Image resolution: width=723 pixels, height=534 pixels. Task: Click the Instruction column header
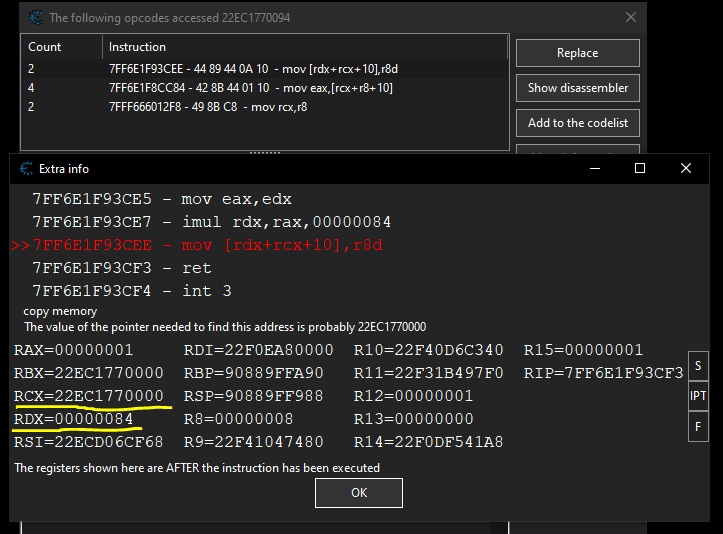300,47
